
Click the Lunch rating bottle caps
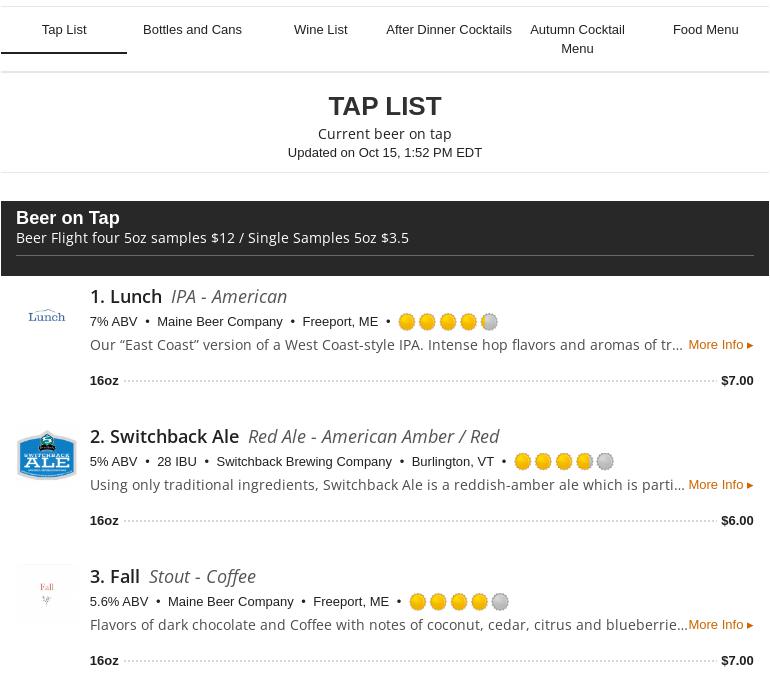[x=447, y=322]
